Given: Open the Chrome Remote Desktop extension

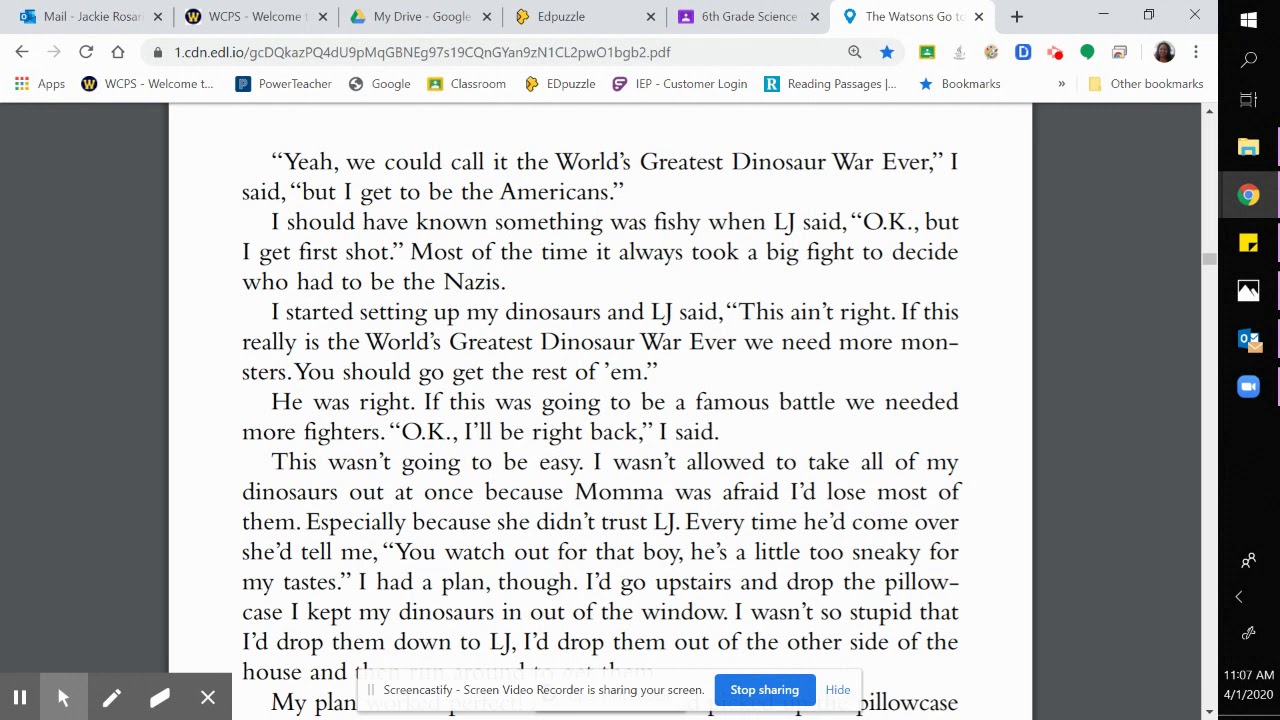Looking at the screenshot, I should [x=1119, y=52].
